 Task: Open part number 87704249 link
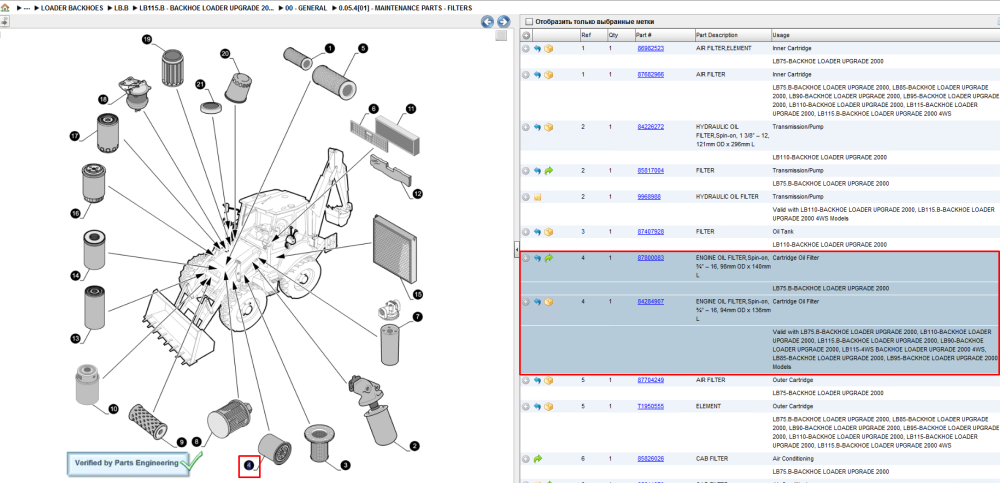click(x=651, y=380)
